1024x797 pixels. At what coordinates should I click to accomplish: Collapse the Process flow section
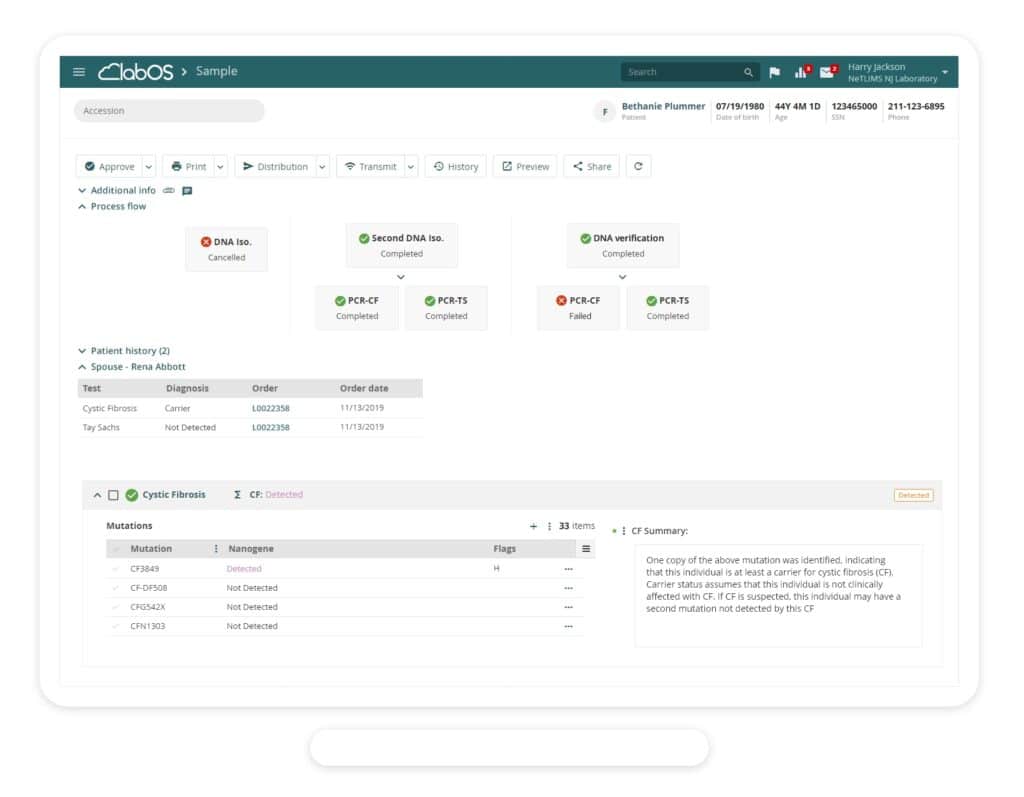pyautogui.click(x=82, y=206)
